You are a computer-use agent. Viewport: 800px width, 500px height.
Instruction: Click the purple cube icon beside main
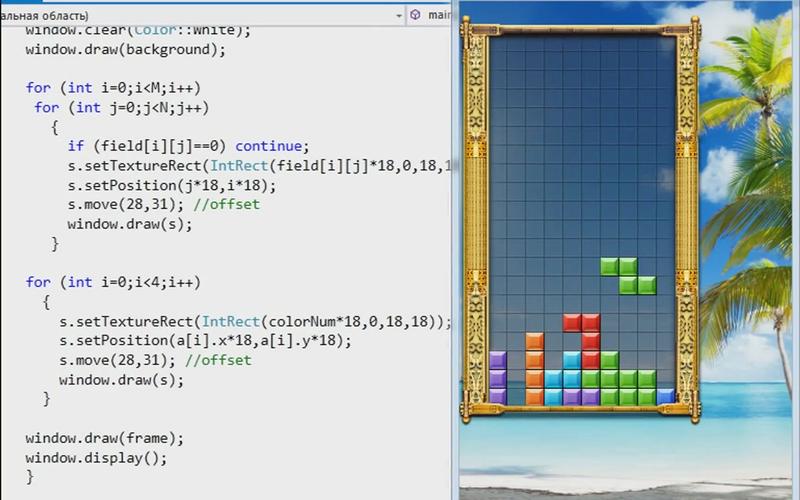(415, 15)
